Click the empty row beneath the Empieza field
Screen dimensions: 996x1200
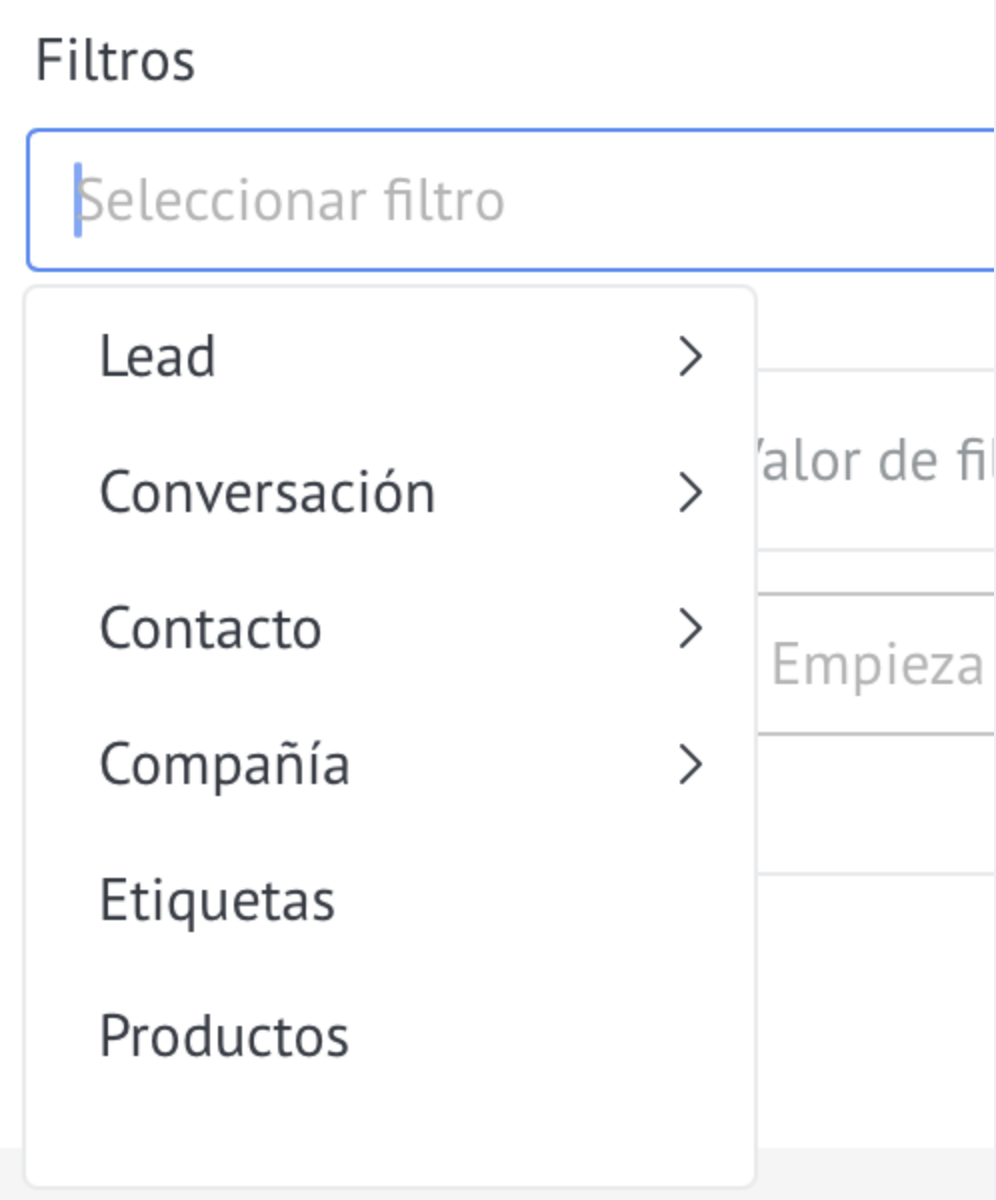[x=876, y=804]
